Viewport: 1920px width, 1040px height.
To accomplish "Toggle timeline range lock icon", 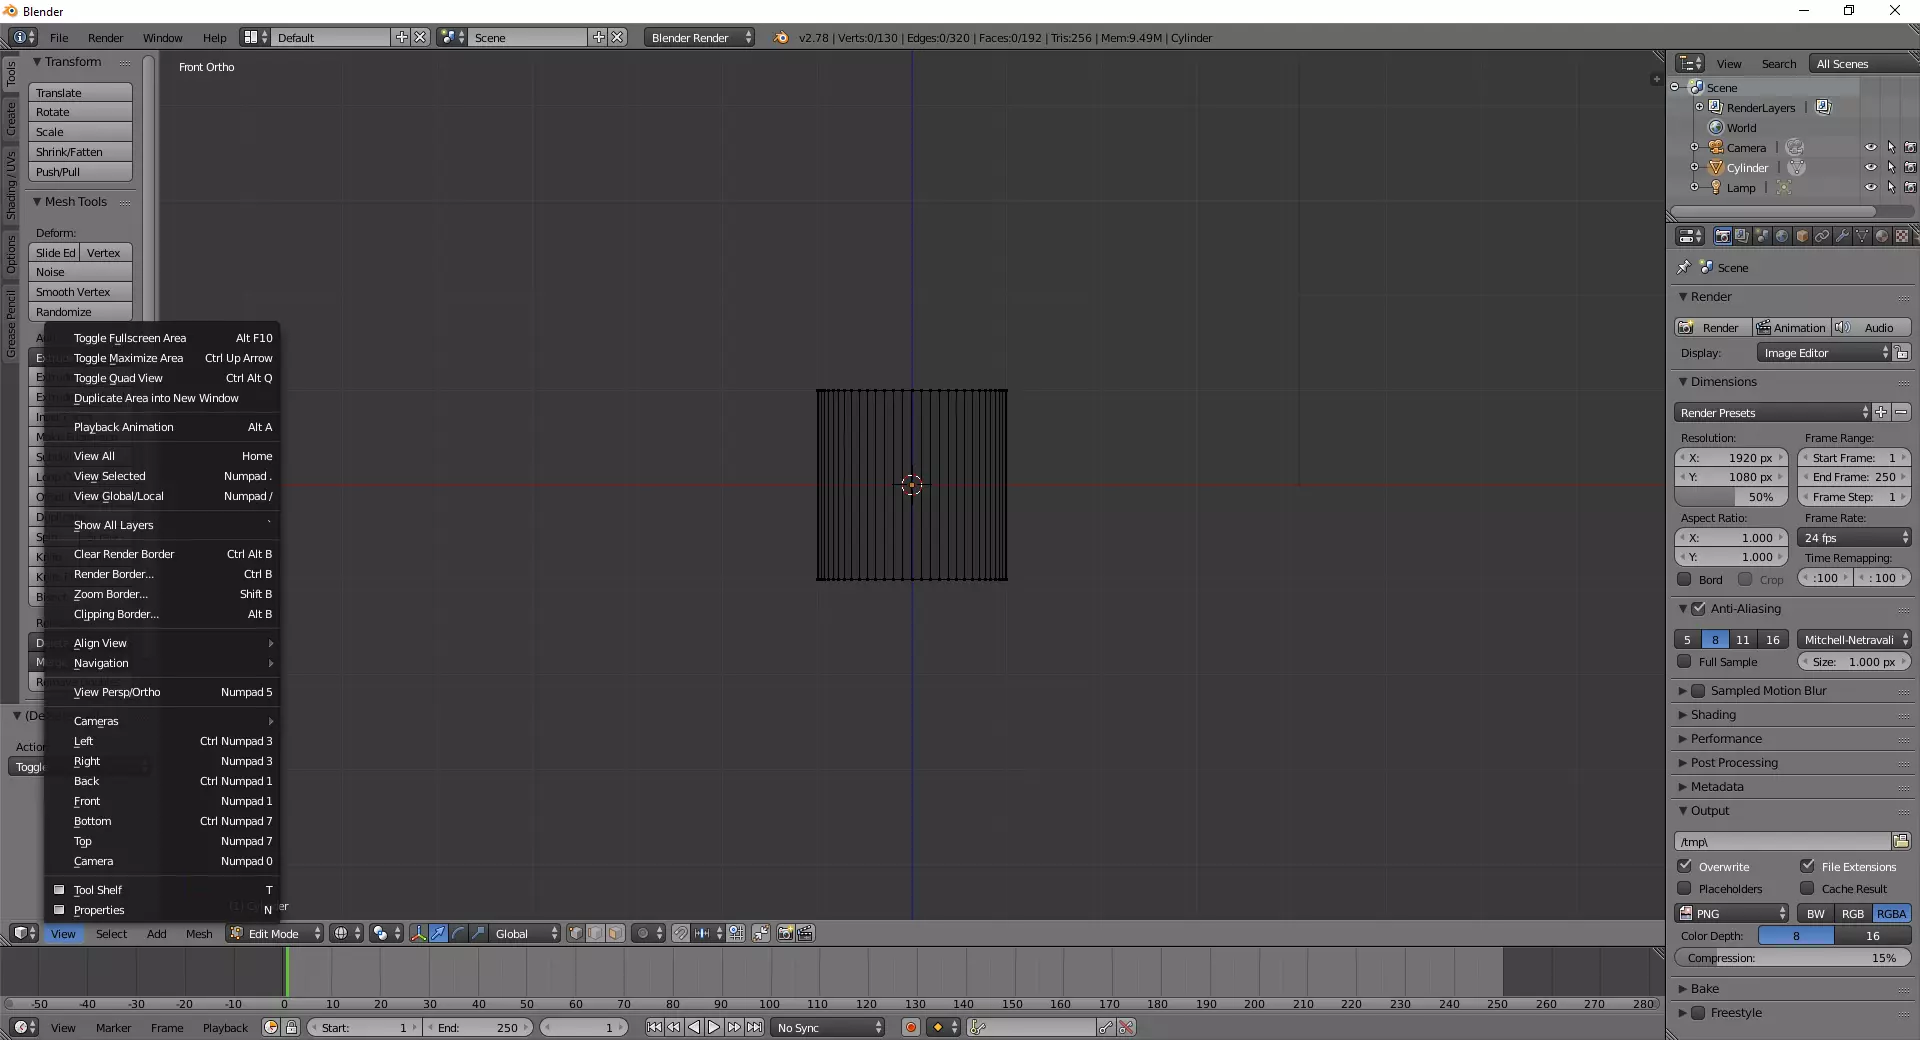I will pyautogui.click(x=291, y=1027).
